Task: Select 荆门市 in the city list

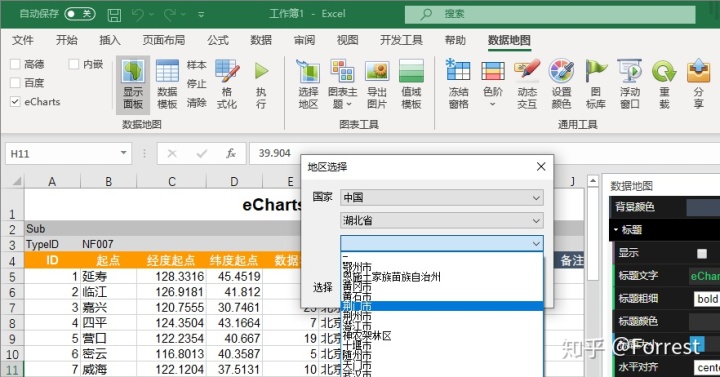Action: click(442, 306)
